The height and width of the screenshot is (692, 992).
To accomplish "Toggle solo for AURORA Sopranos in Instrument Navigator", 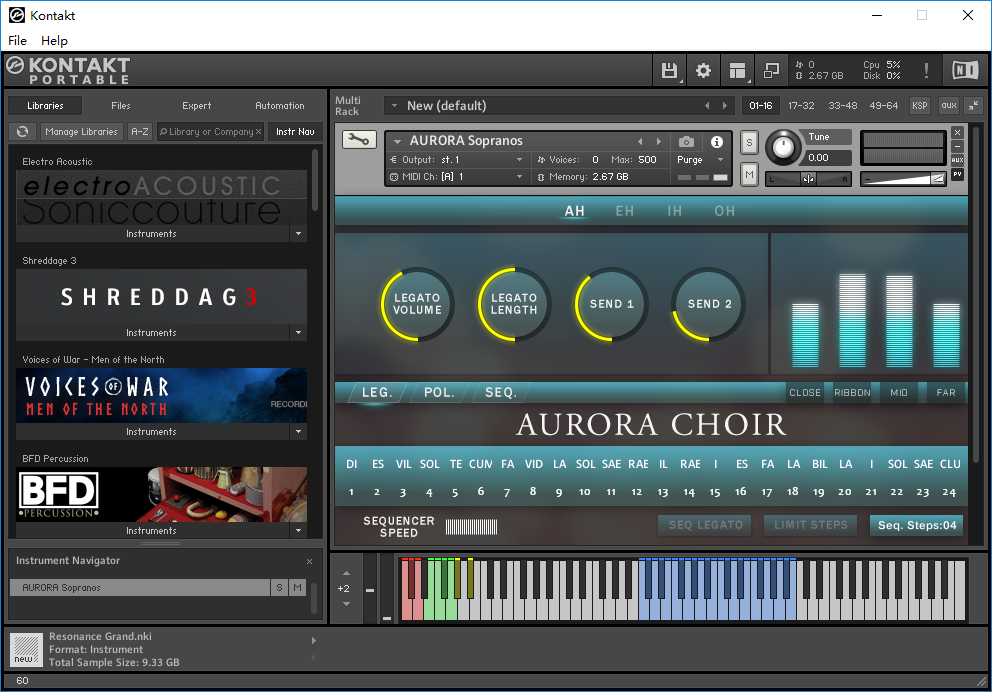I will pos(280,588).
